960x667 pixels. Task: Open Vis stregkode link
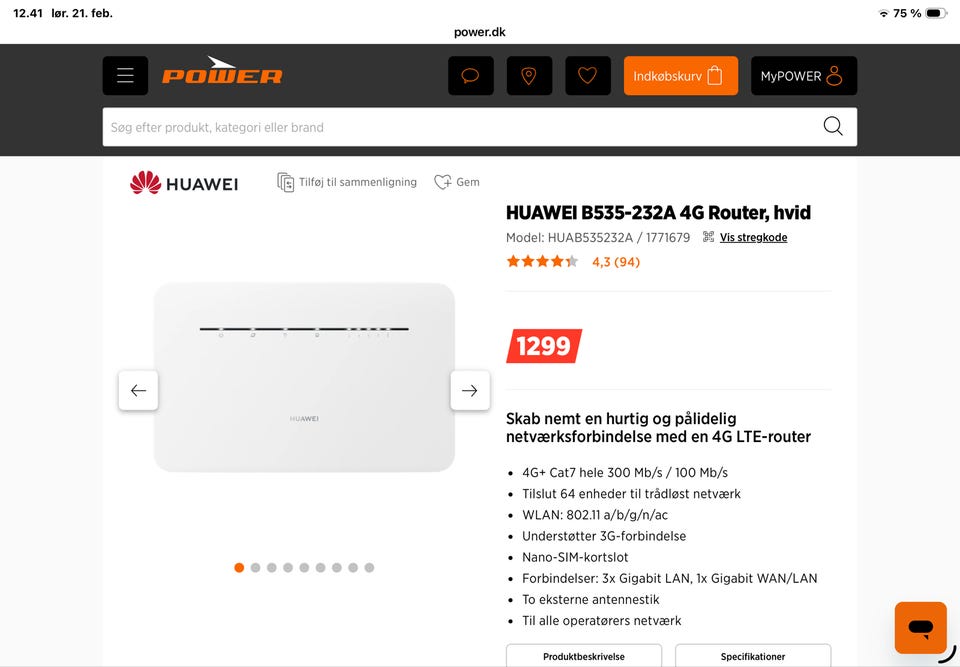[x=753, y=237]
